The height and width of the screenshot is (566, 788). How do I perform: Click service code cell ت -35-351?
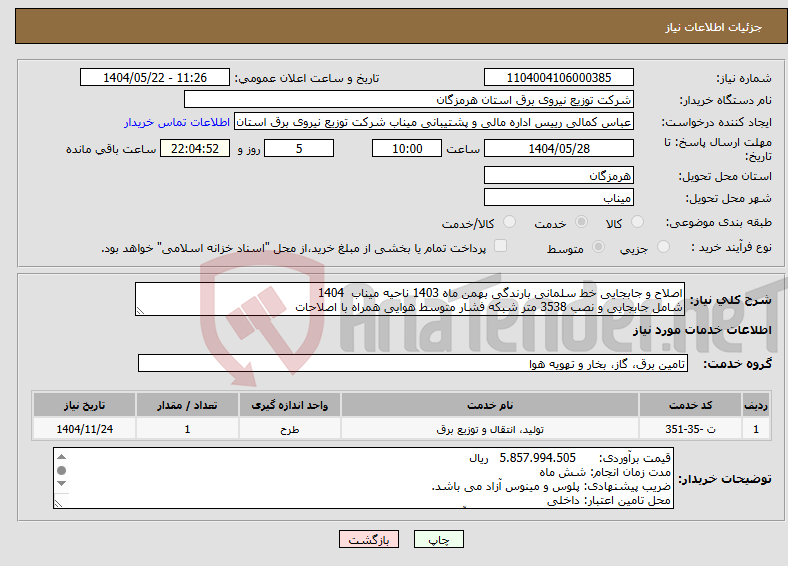coord(691,429)
